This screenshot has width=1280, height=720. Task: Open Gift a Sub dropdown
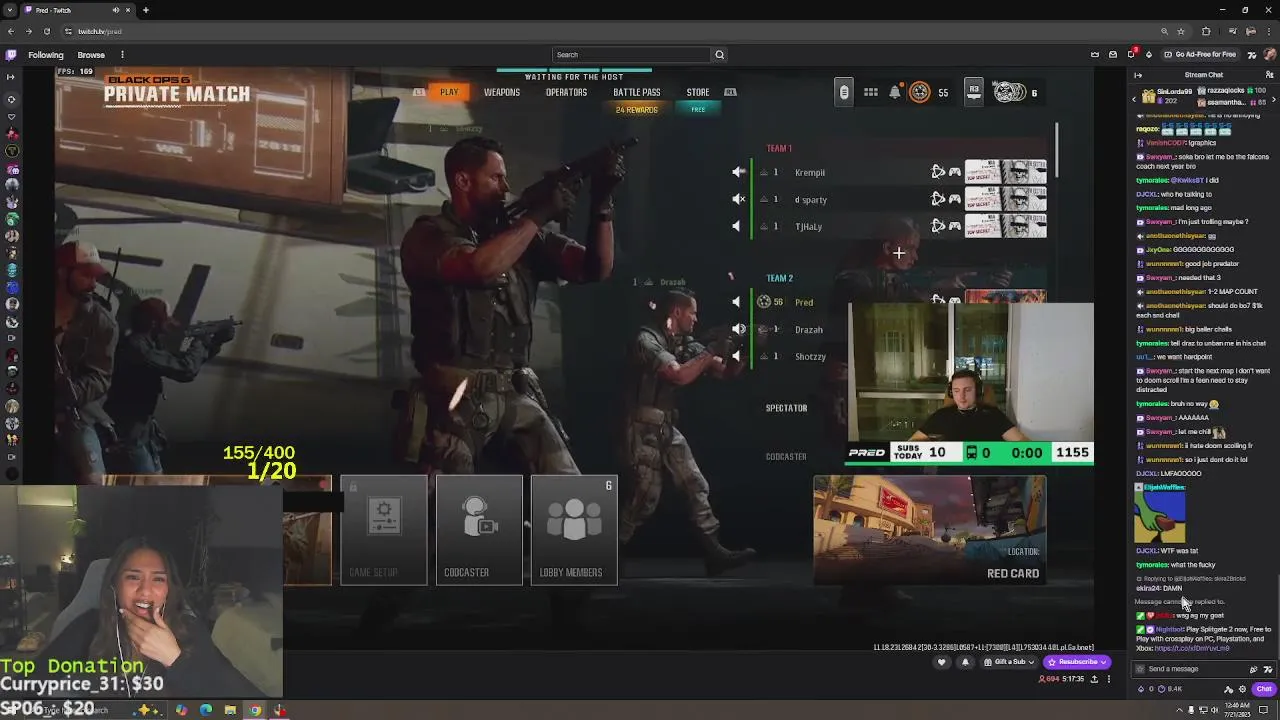click(x=1009, y=662)
